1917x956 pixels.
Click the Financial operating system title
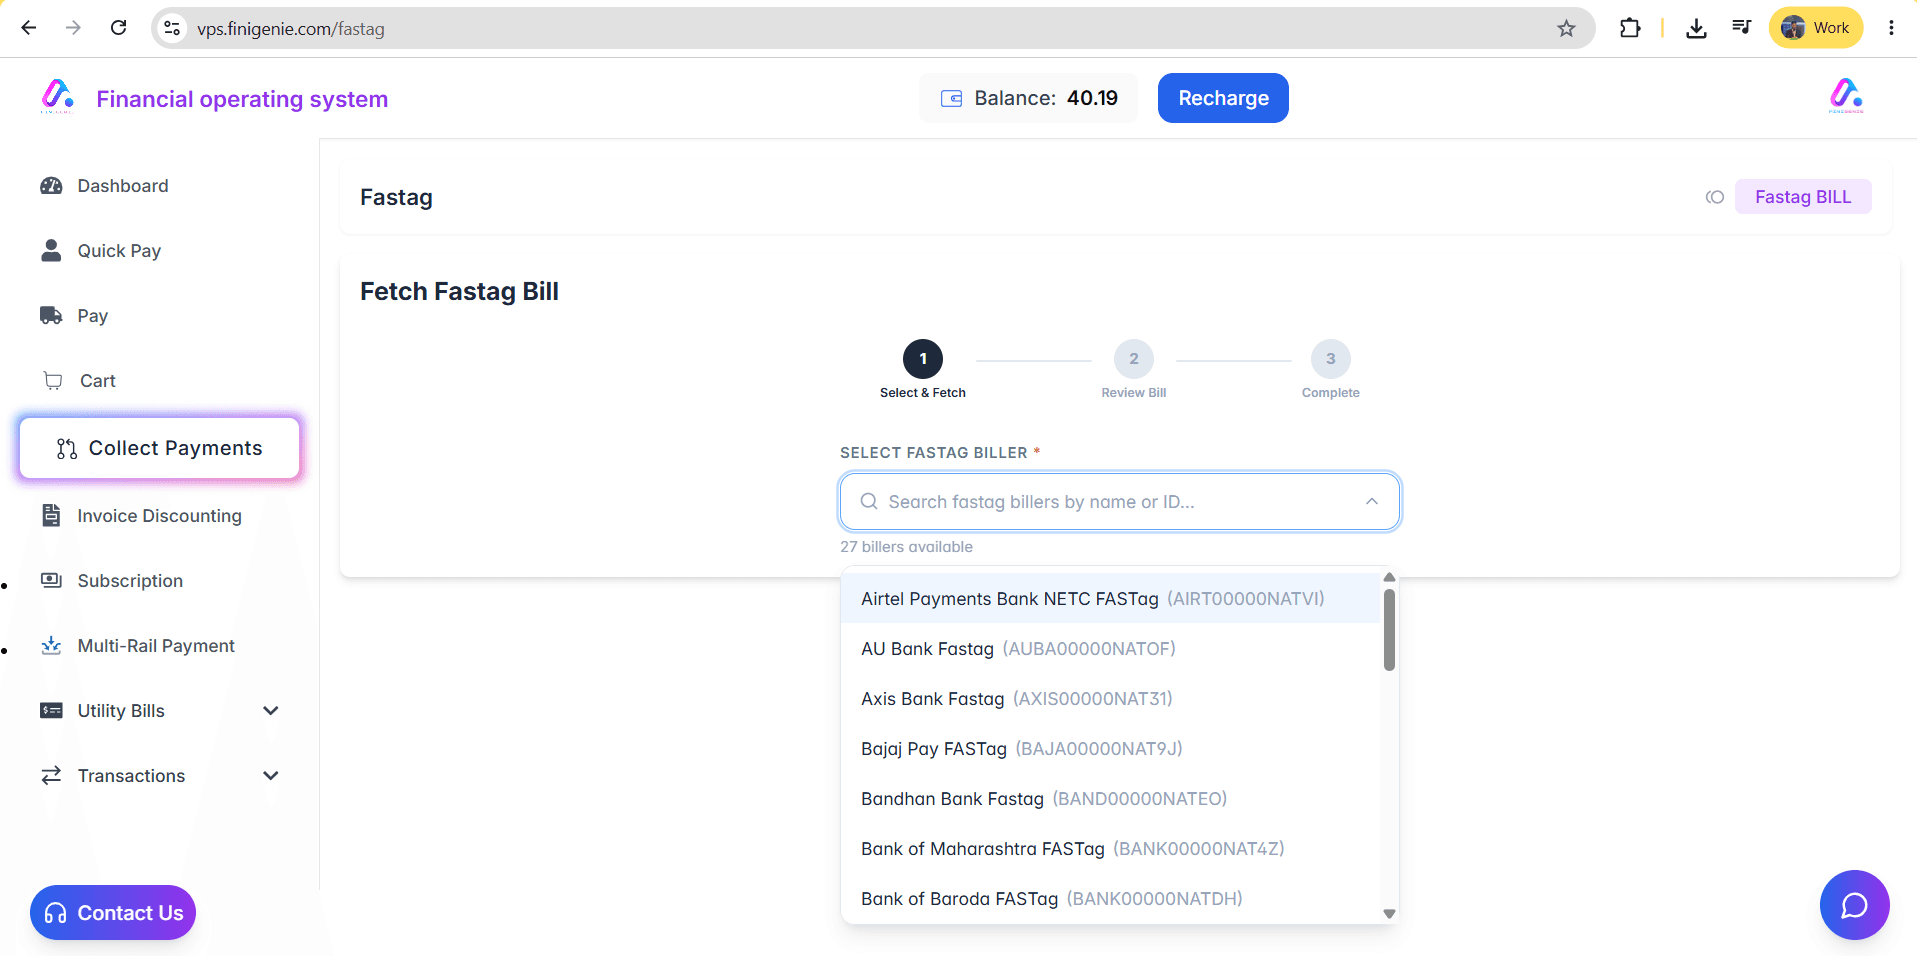coord(242,99)
